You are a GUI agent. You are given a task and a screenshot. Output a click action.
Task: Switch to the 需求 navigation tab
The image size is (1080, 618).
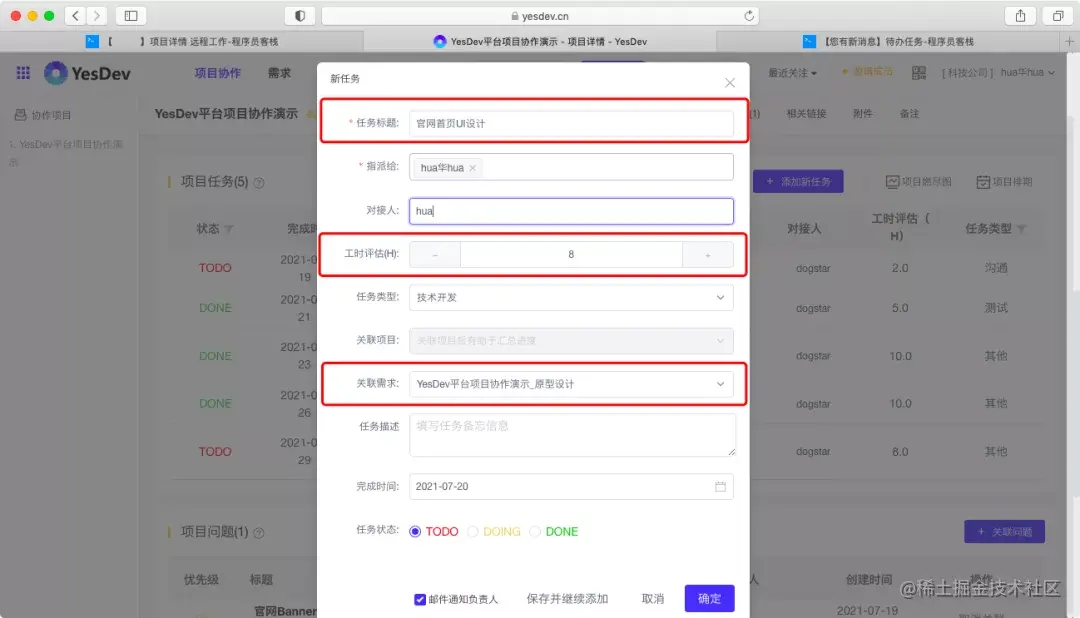(x=279, y=72)
